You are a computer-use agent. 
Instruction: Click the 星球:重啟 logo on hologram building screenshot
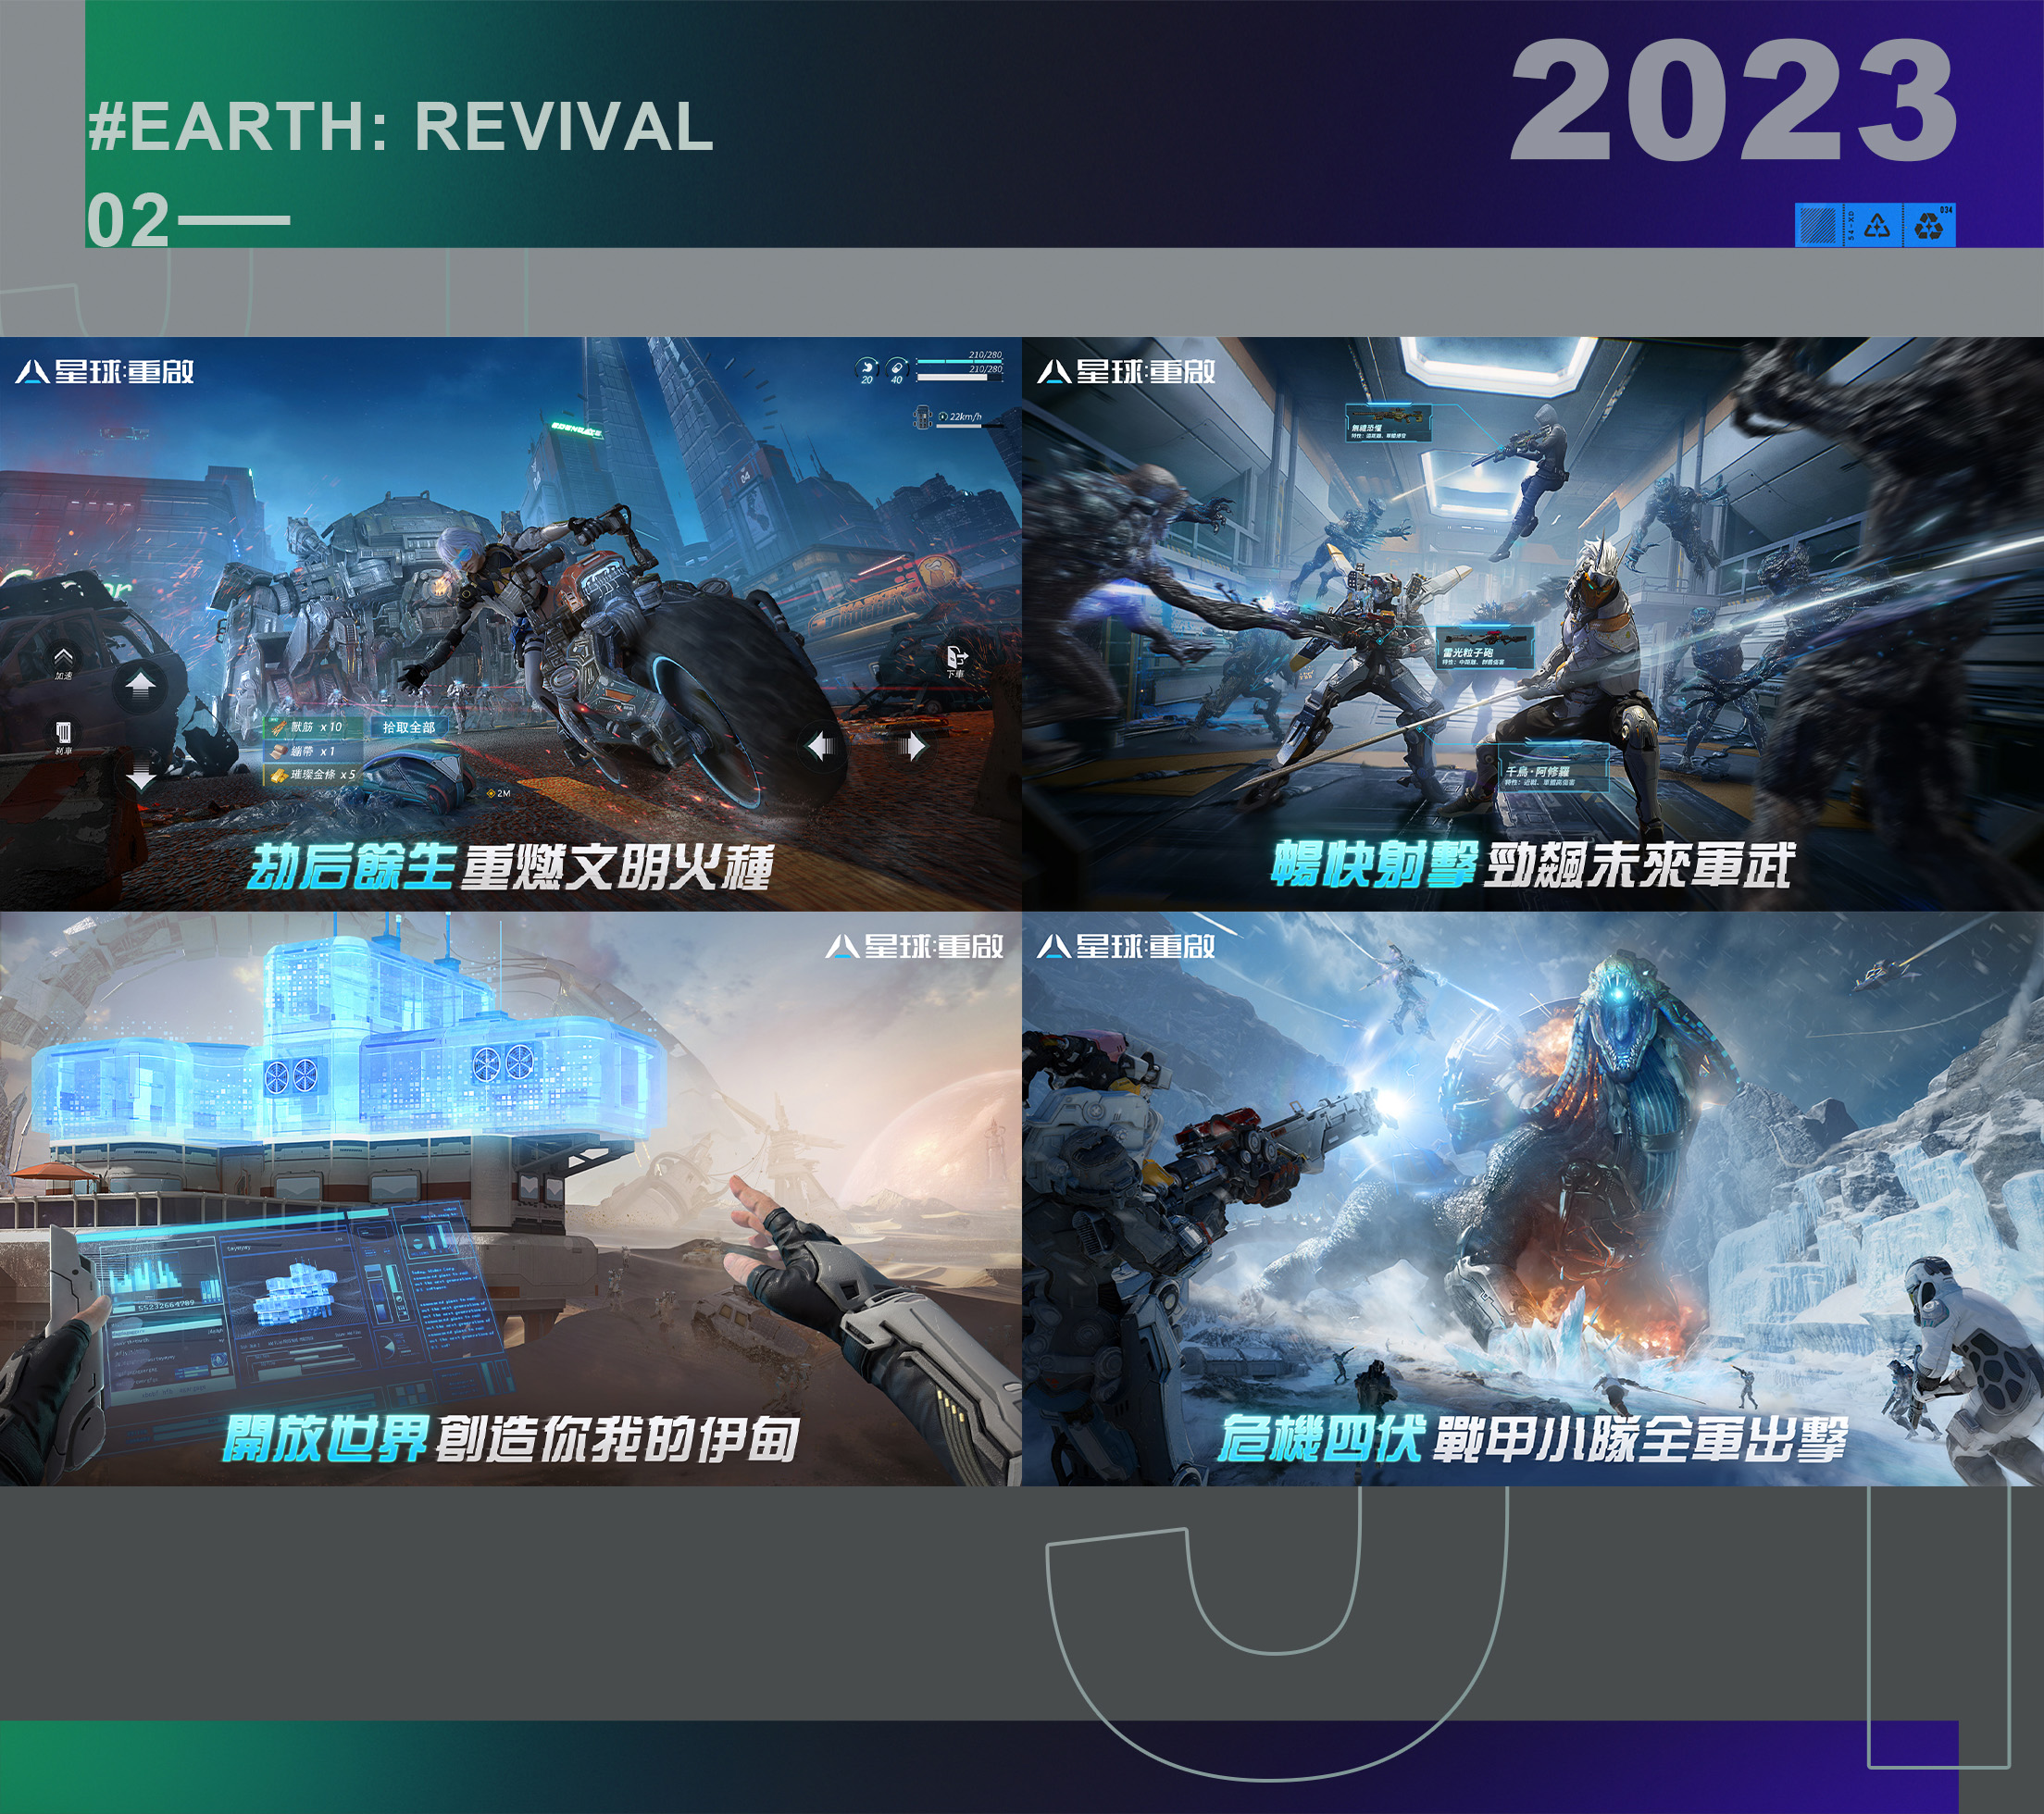tap(915, 946)
